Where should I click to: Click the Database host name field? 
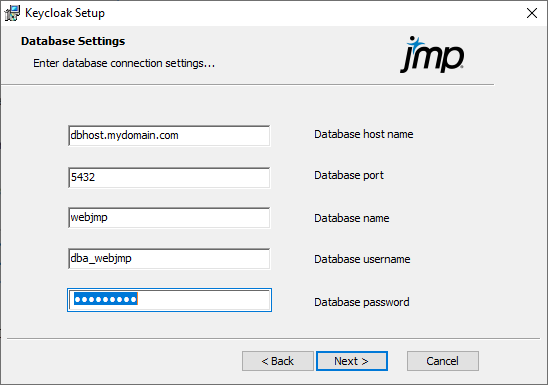(169, 136)
